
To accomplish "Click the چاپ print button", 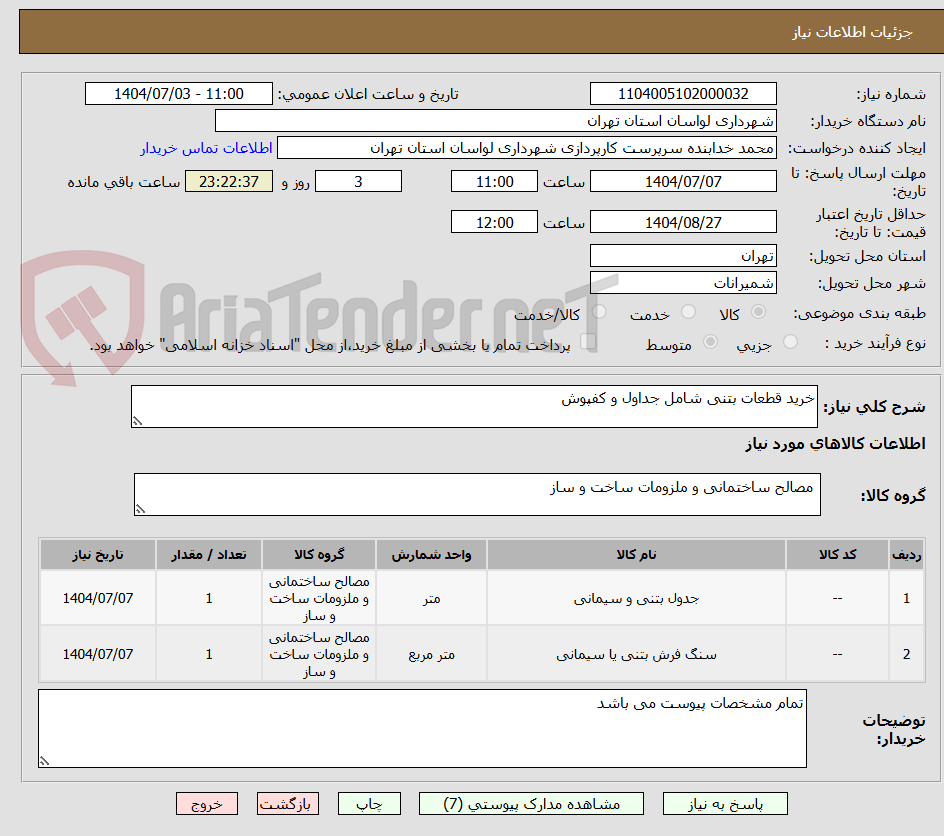I will pyautogui.click(x=369, y=803).
